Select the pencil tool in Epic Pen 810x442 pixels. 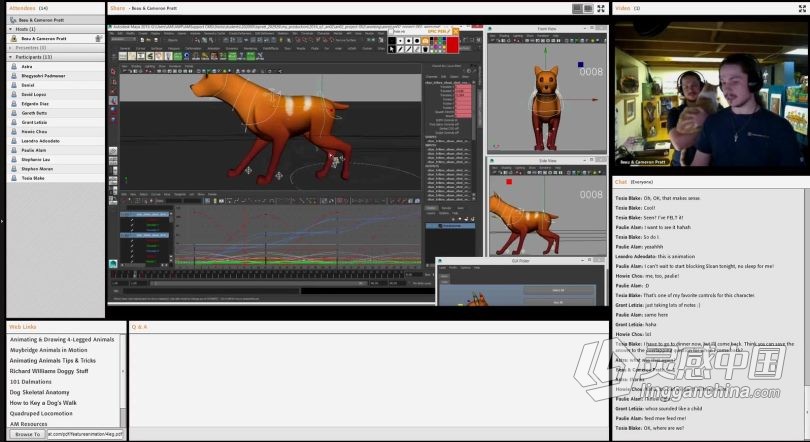click(400, 49)
